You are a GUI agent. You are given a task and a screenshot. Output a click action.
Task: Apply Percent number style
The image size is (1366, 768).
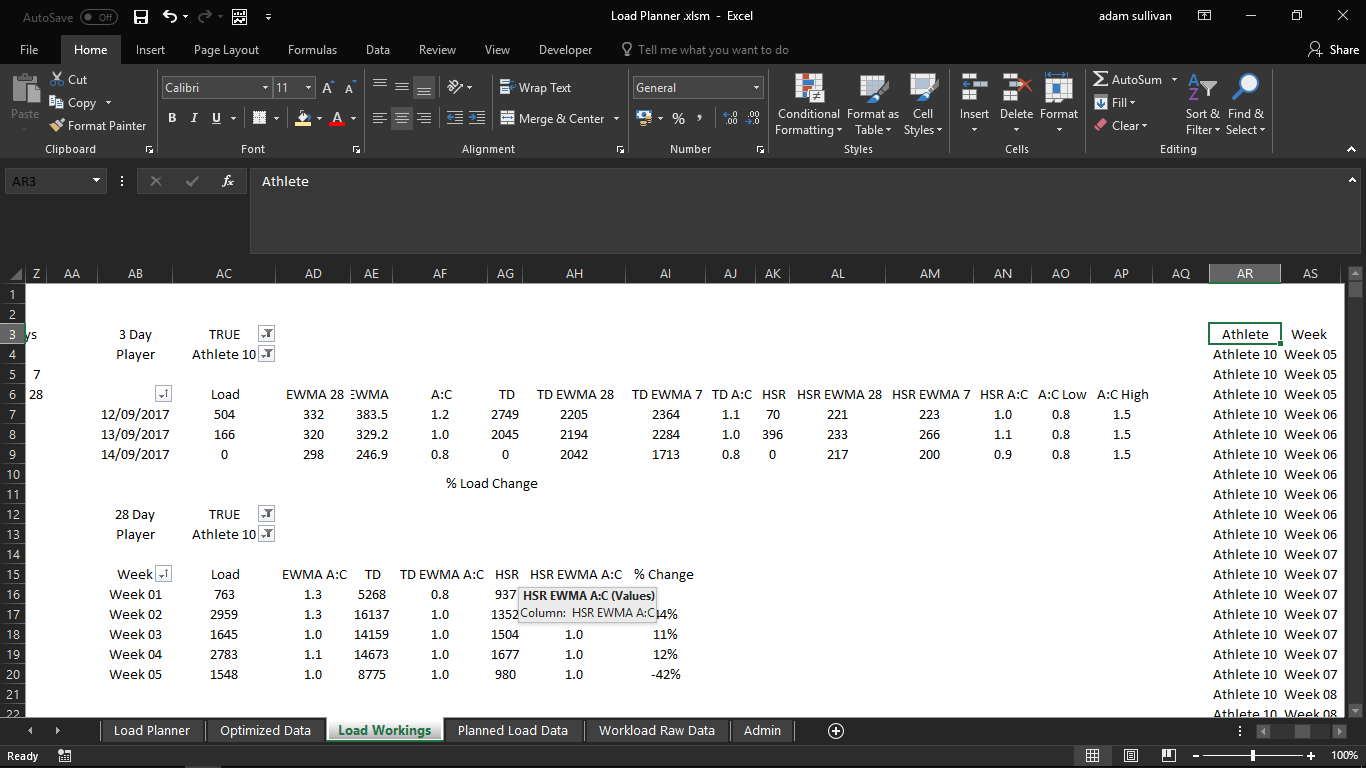tap(679, 118)
